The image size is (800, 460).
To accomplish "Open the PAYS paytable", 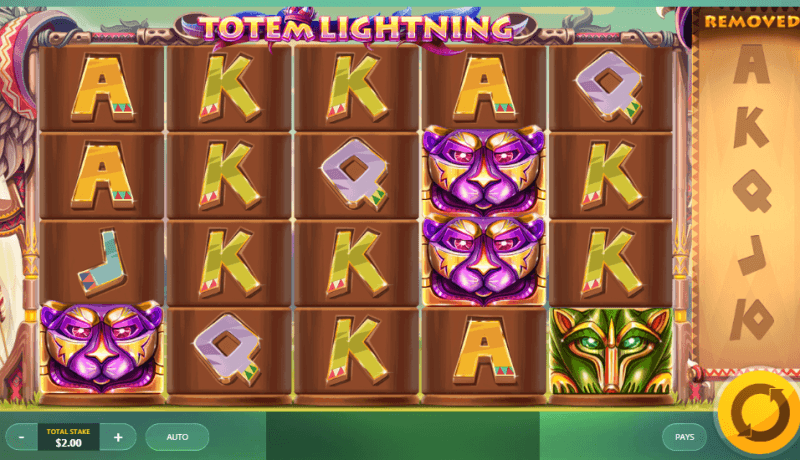I will [x=684, y=437].
